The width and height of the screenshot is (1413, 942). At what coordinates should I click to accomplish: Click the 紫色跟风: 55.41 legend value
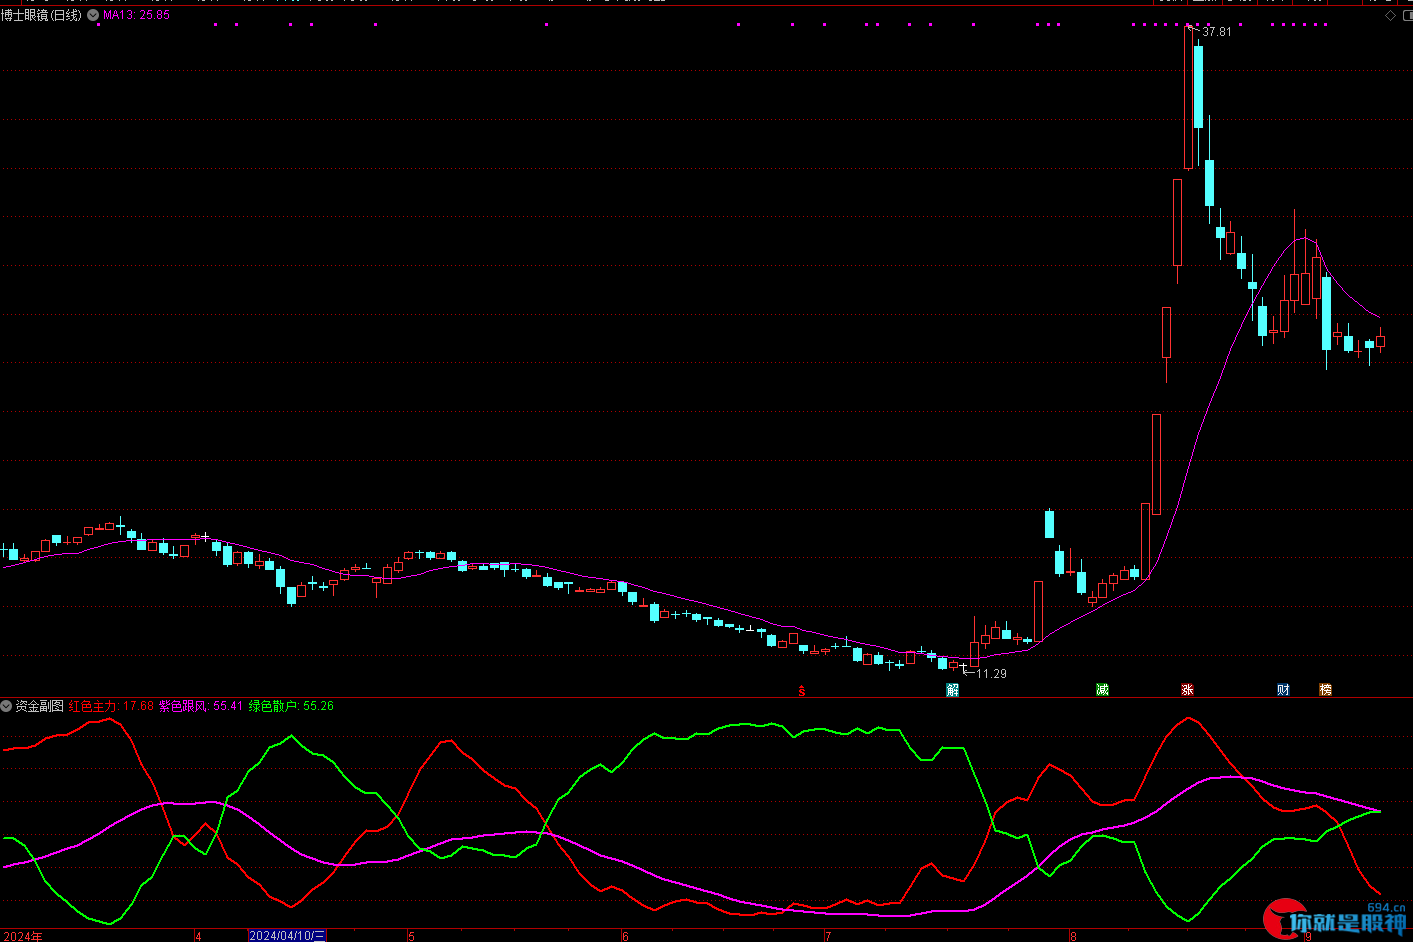click(201, 706)
